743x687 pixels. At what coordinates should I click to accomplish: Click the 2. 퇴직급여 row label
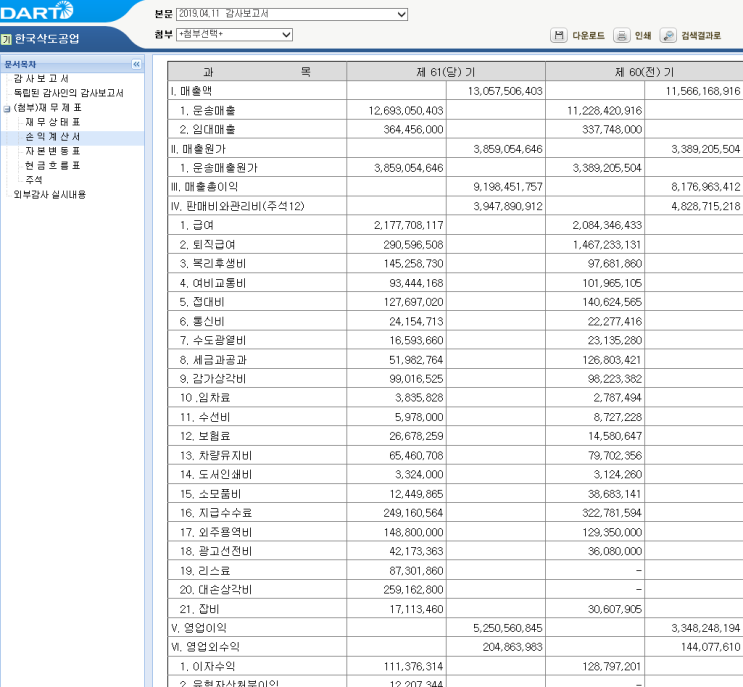(x=208, y=244)
